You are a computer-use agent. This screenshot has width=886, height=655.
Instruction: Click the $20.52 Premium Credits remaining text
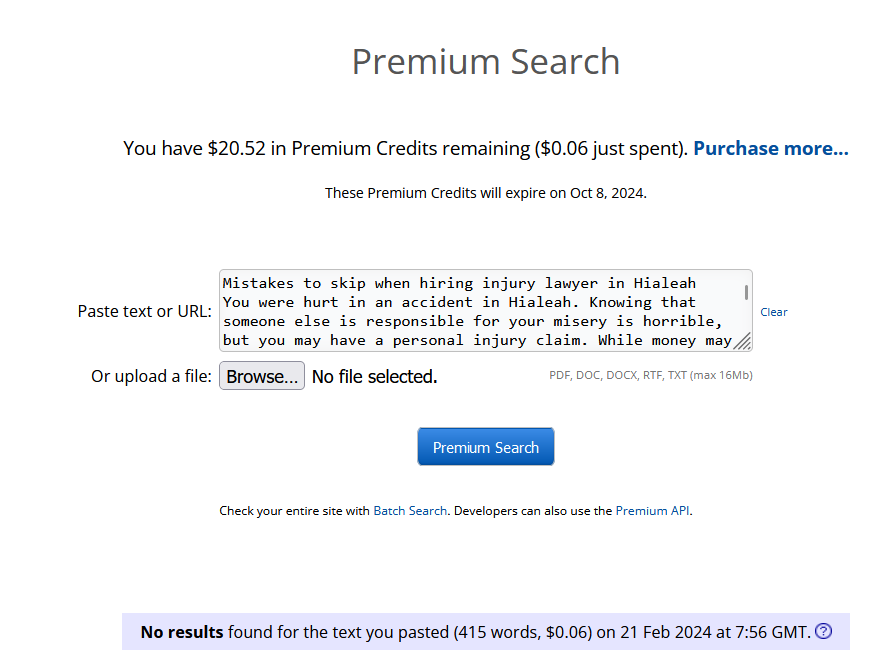327,149
